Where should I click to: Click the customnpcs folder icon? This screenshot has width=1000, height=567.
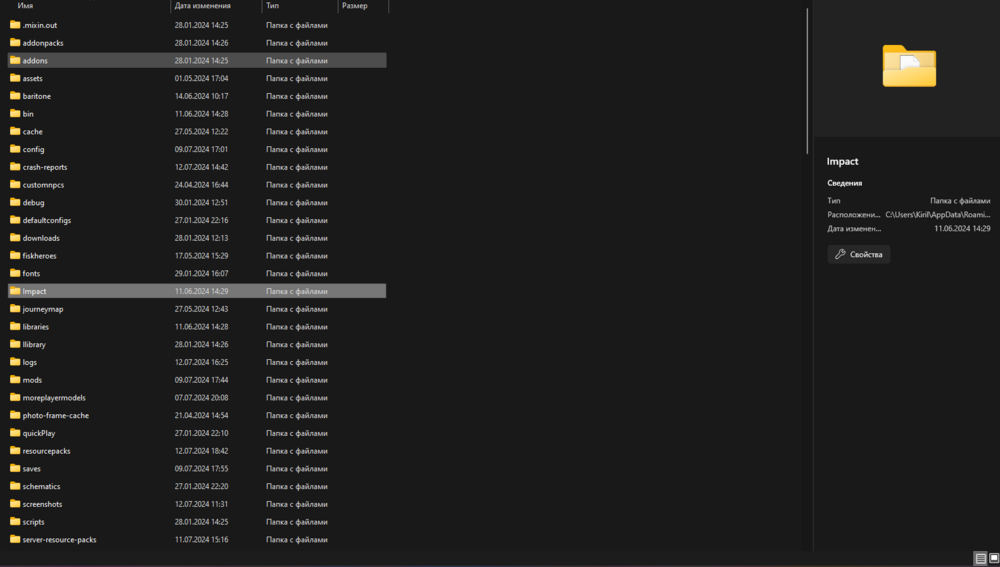click(15, 184)
